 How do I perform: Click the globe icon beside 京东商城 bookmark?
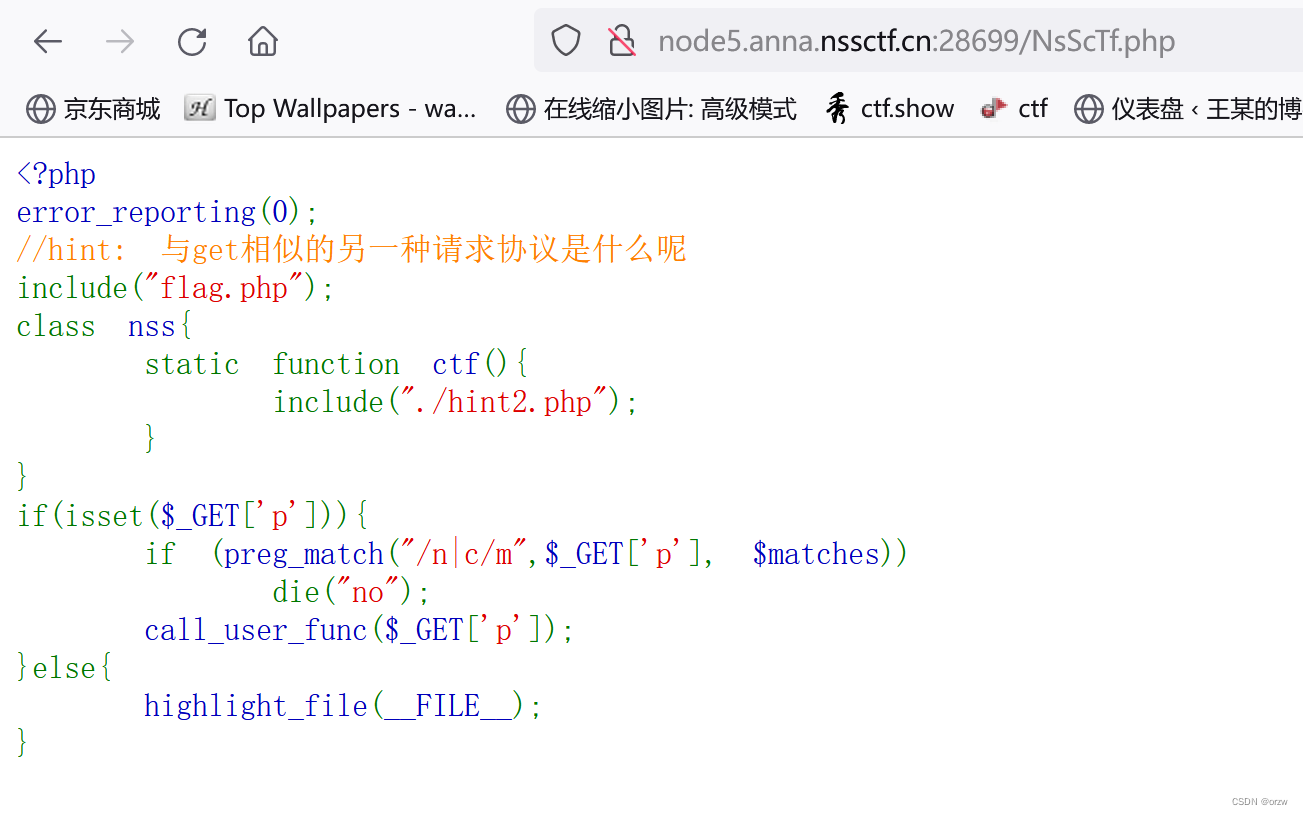pos(40,108)
